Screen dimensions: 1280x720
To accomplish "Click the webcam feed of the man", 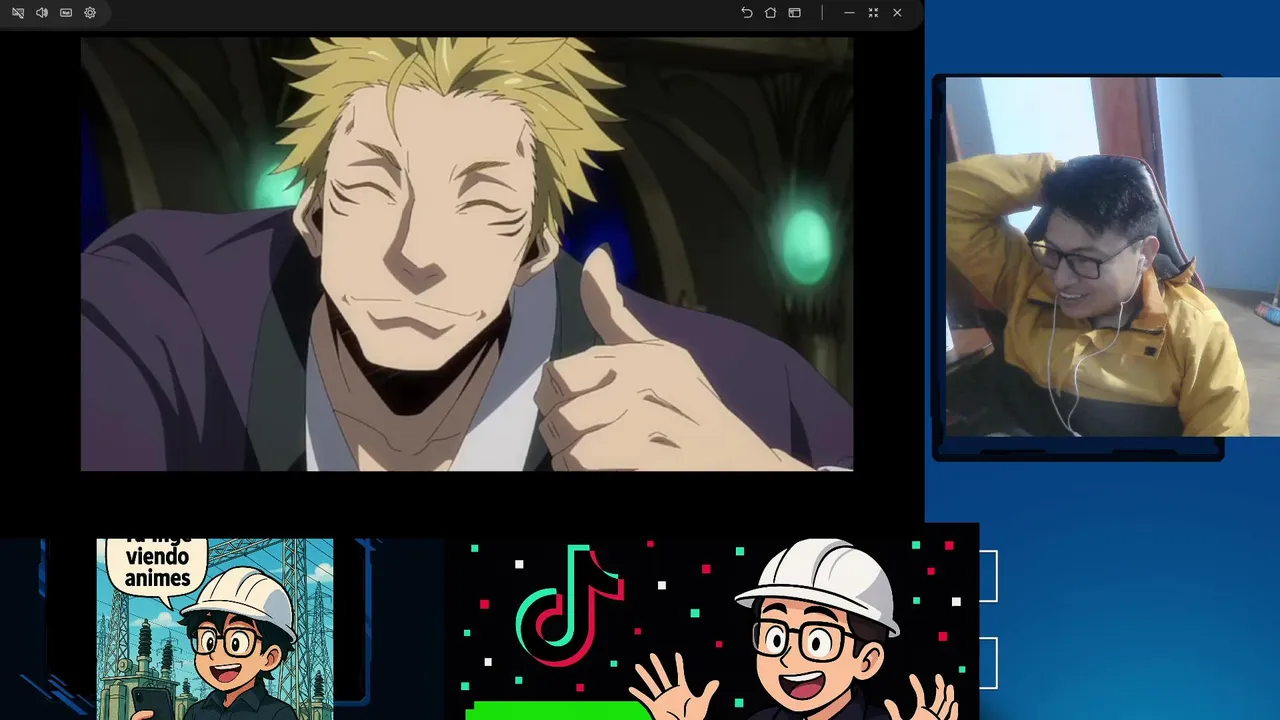I will pyautogui.click(x=1112, y=257).
